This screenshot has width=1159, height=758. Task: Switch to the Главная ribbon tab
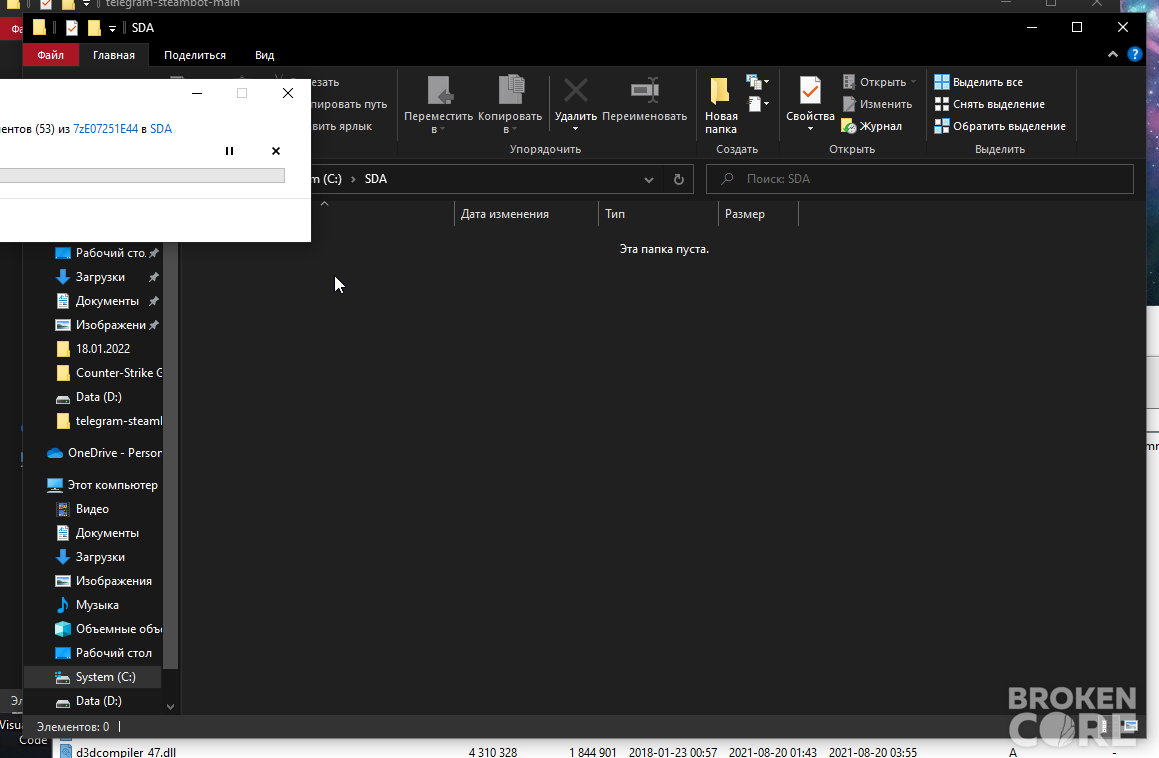click(x=114, y=55)
